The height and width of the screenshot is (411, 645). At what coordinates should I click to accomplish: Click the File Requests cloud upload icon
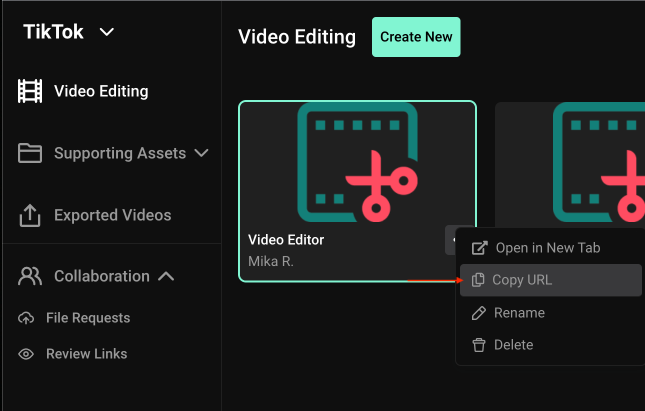[x=26, y=318]
